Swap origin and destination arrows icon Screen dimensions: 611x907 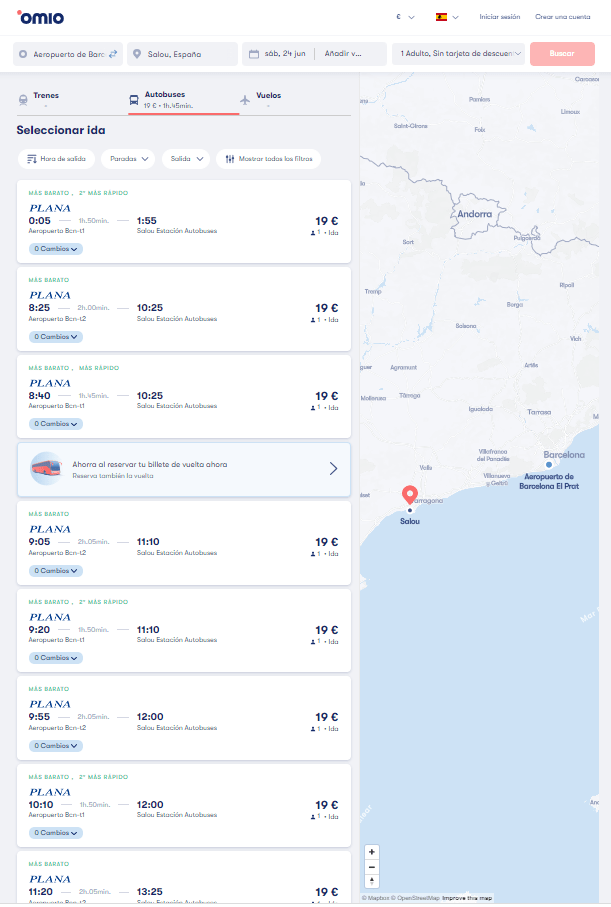(x=113, y=54)
